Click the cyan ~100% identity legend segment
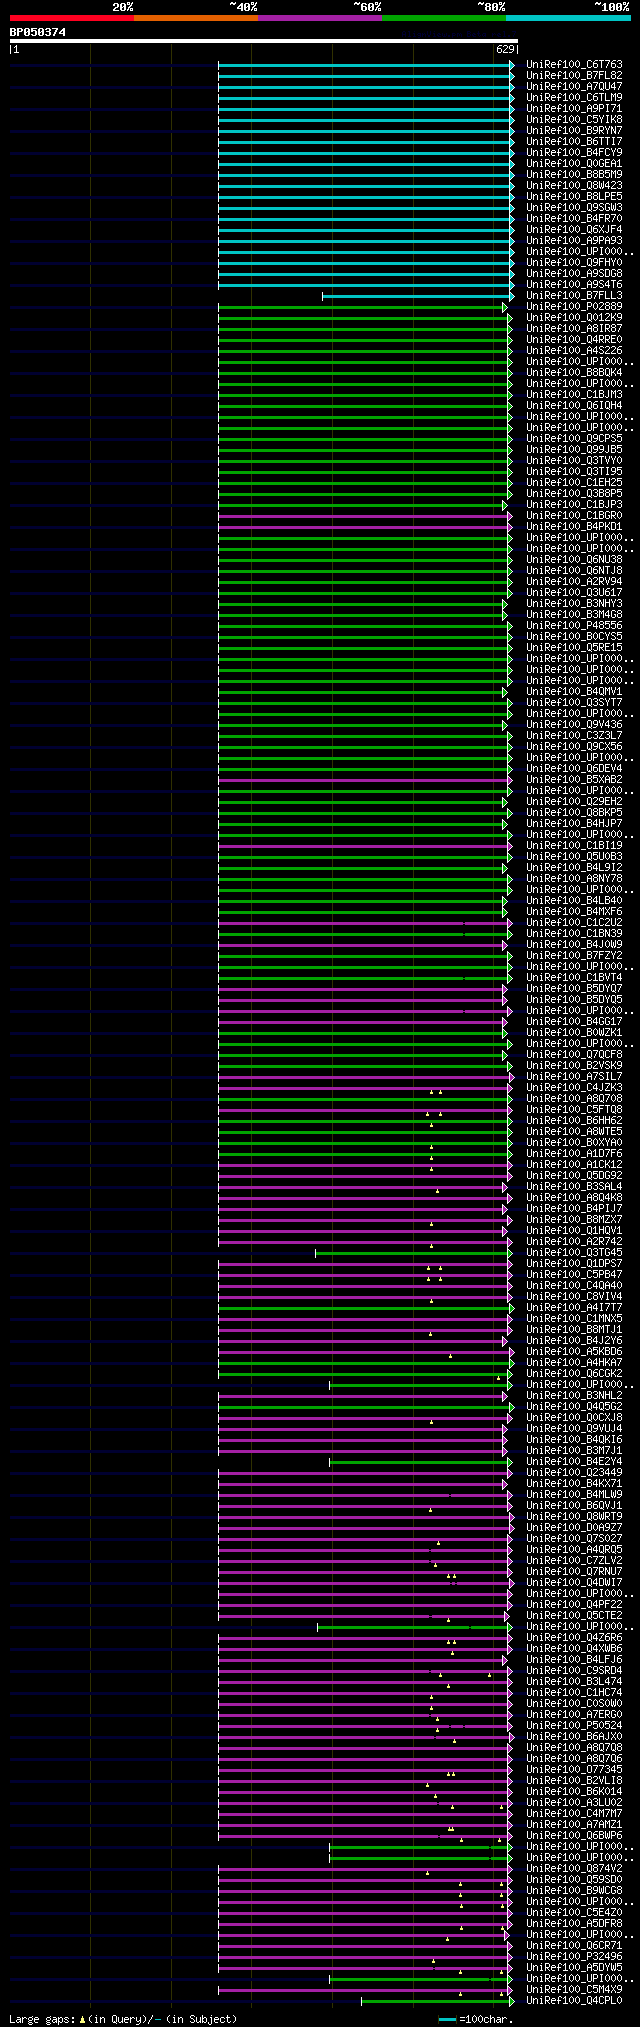The image size is (640, 2027). coord(568,18)
